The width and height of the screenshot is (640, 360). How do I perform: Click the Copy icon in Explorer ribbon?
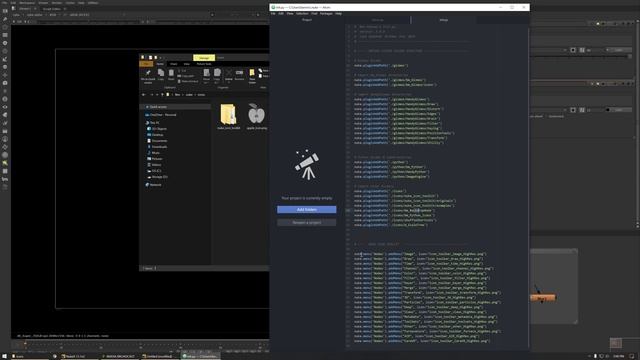coord(161,74)
